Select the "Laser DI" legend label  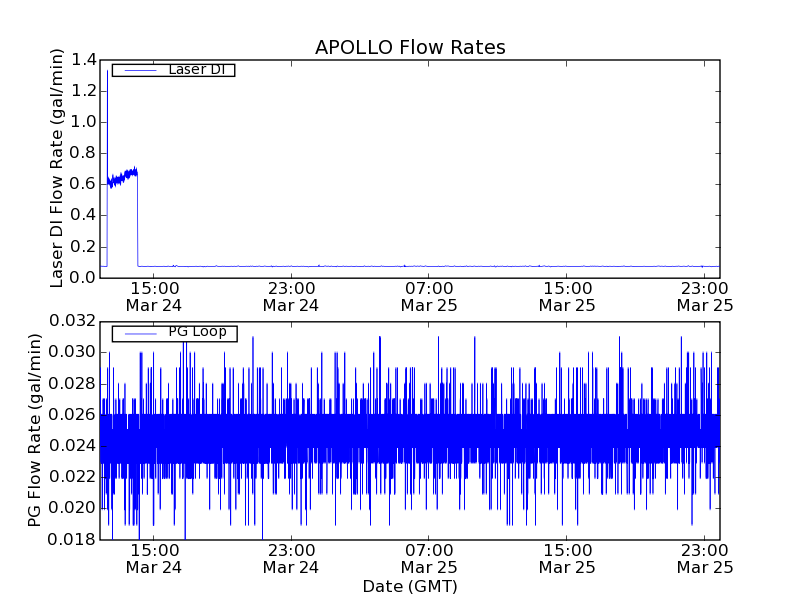[x=195, y=70]
